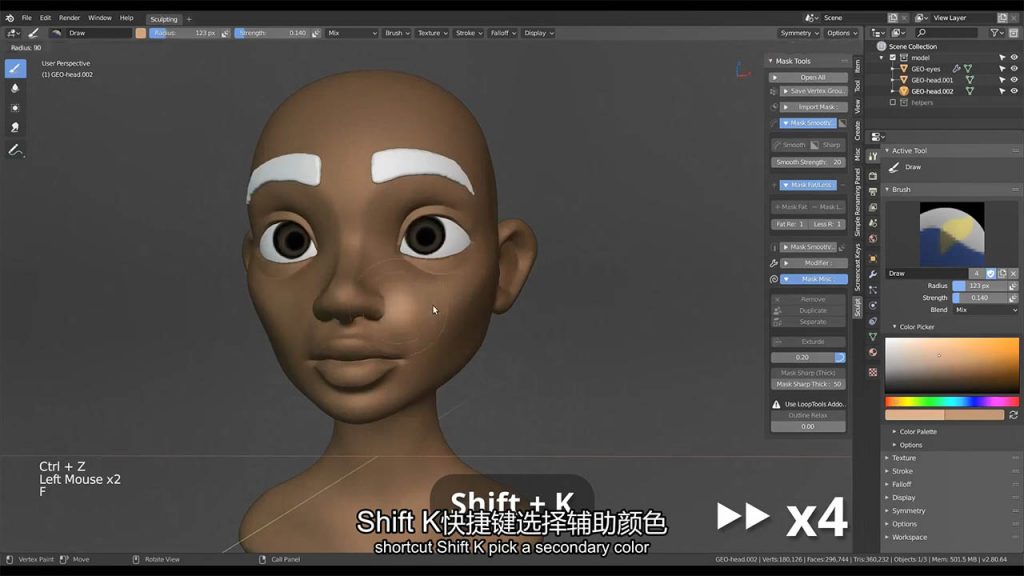1024x576 pixels.
Task: Open the Modifier wrench properties tab
Action: coord(873,273)
